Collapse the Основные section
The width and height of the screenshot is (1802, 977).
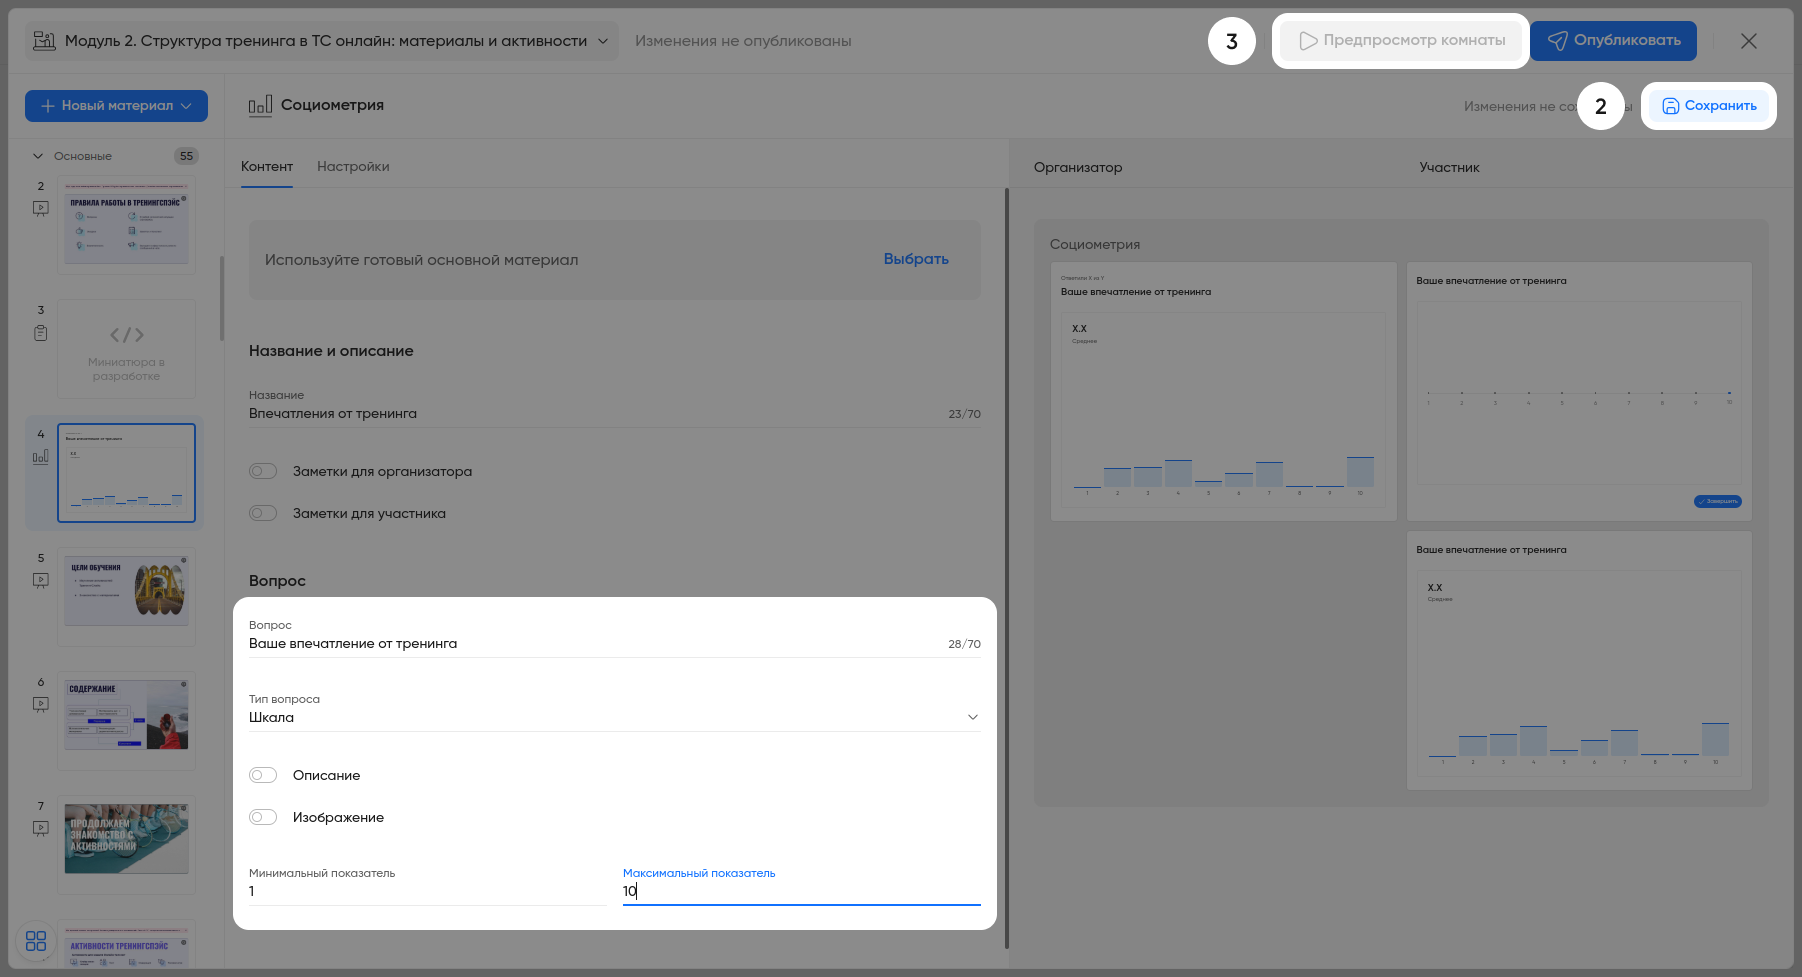click(38, 156)
